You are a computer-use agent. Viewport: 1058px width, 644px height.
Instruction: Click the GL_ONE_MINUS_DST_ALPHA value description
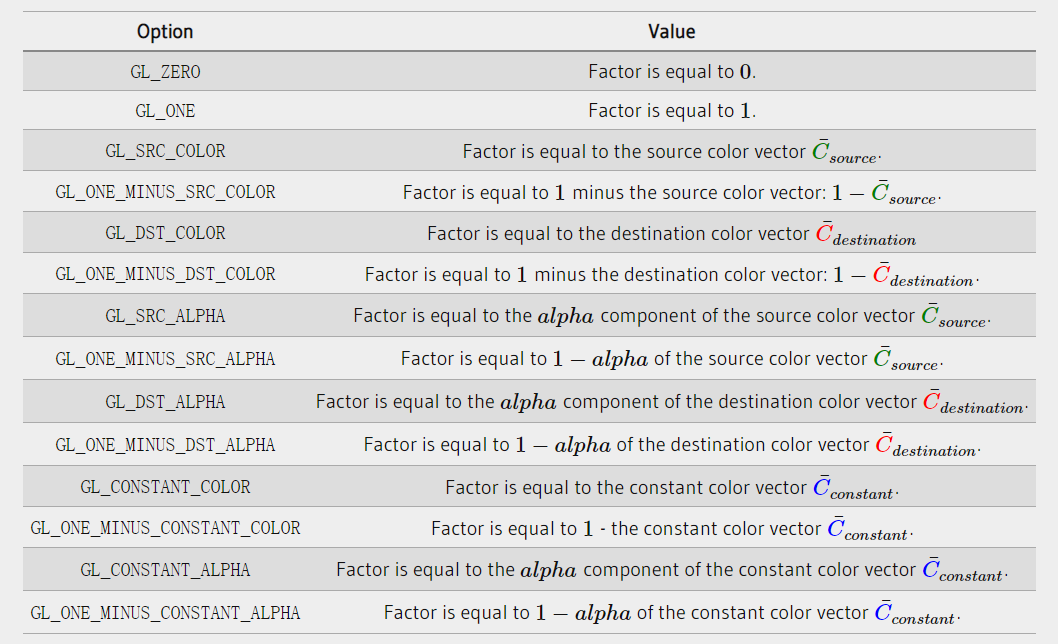pos(672,446)
